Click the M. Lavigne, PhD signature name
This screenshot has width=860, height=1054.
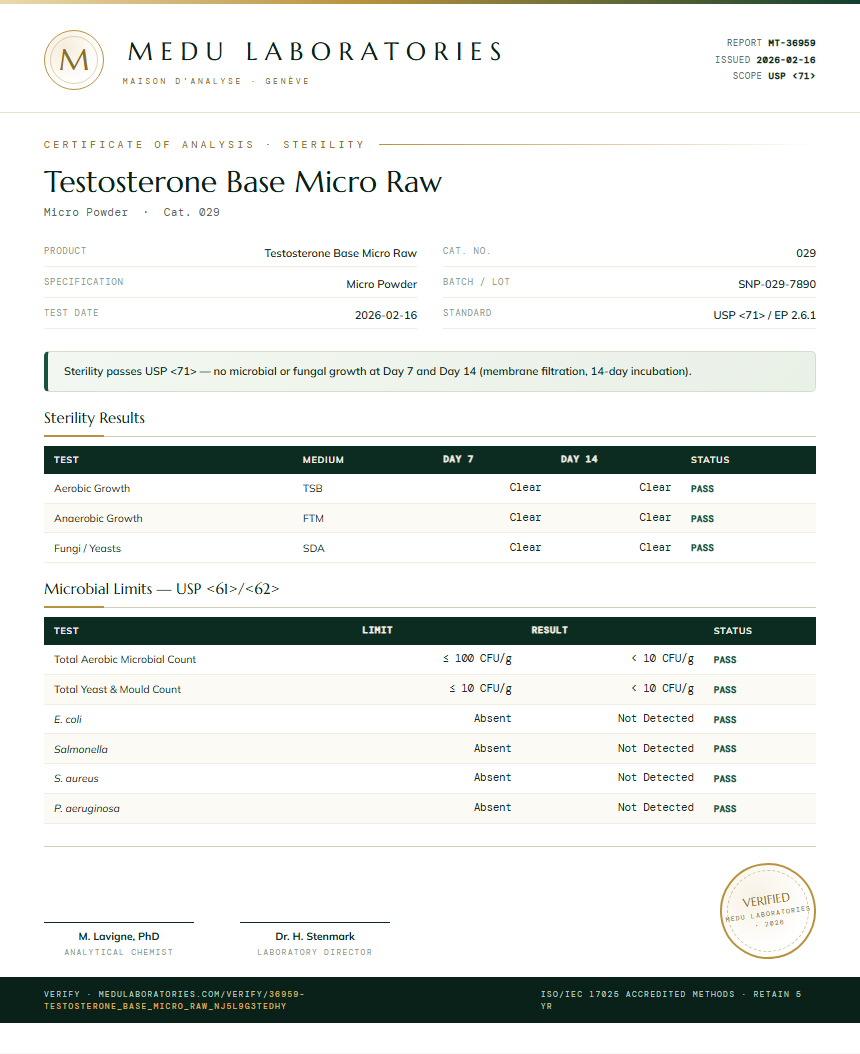click(119, 936)
